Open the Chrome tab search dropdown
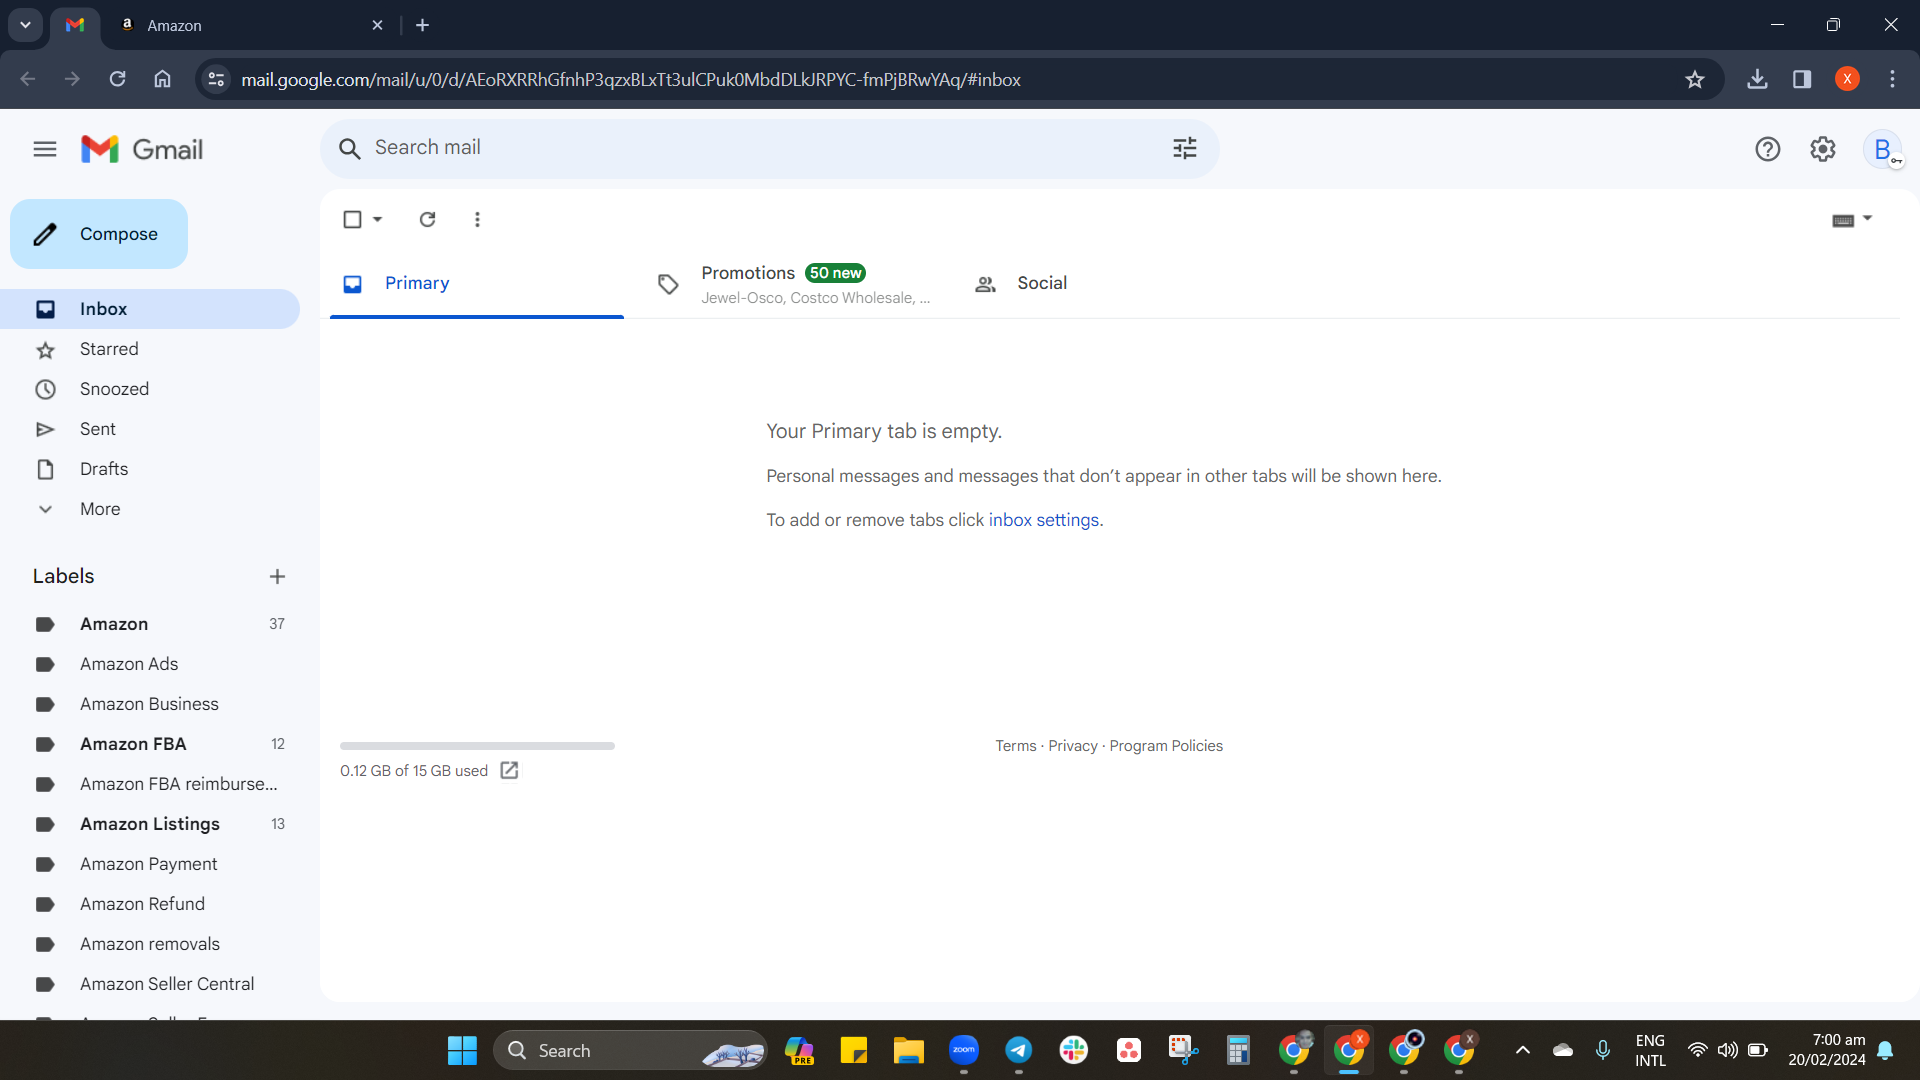This screenshot has width=1920, height=1080. coord(25,25)
